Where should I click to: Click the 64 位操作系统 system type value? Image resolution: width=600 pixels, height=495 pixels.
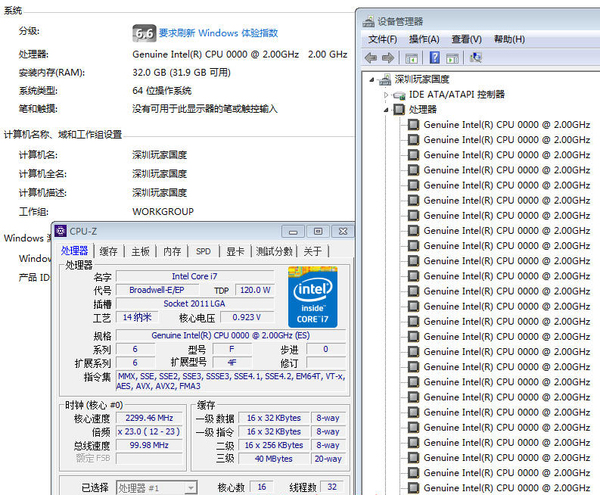(162, 91)
